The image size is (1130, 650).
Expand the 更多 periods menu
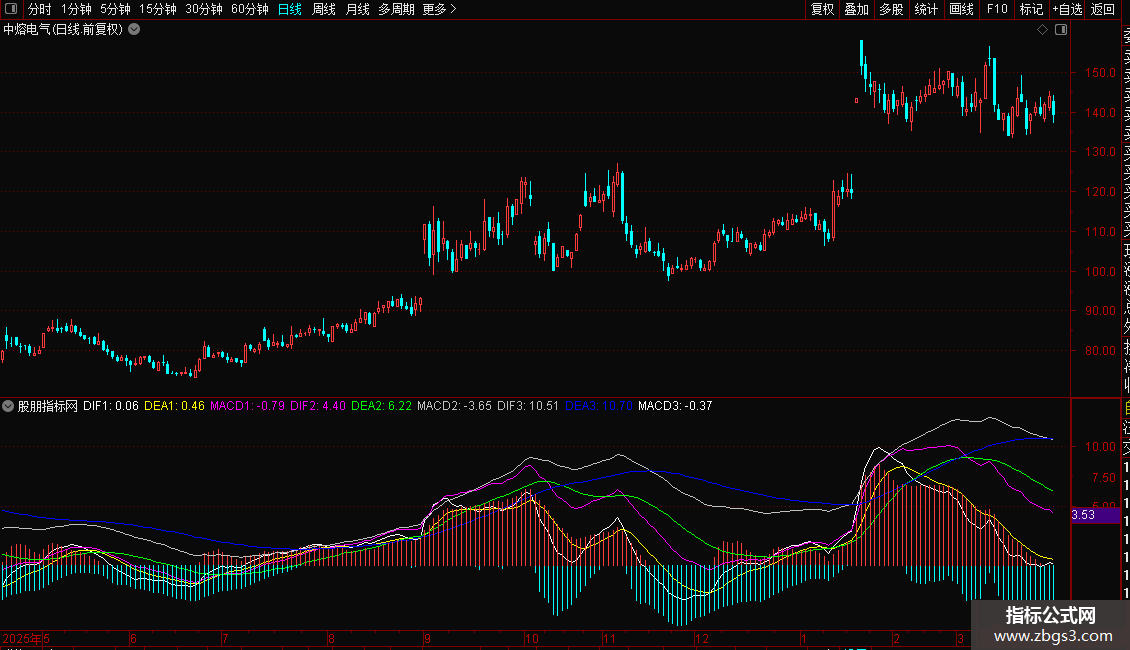440,9
